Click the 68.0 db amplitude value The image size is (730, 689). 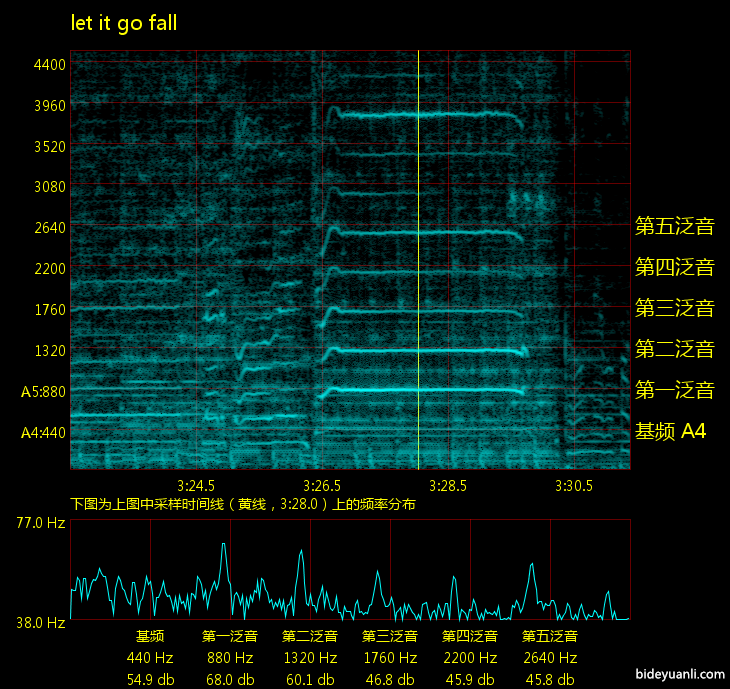coord(230,679)
